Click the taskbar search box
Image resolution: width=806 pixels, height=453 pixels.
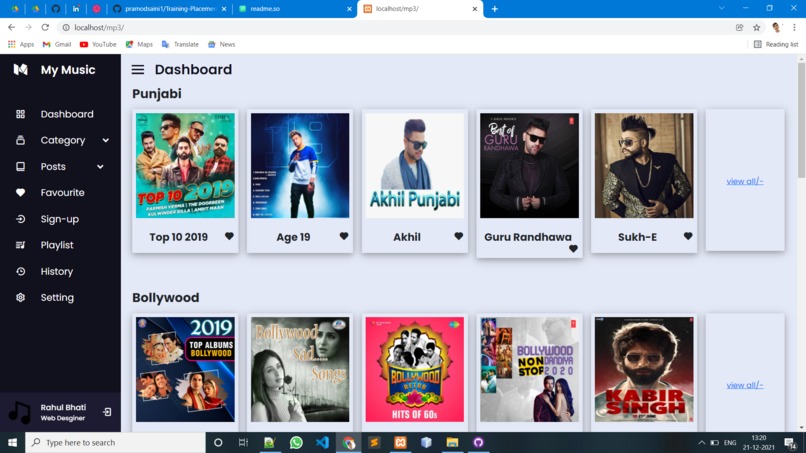coord(115,442)
